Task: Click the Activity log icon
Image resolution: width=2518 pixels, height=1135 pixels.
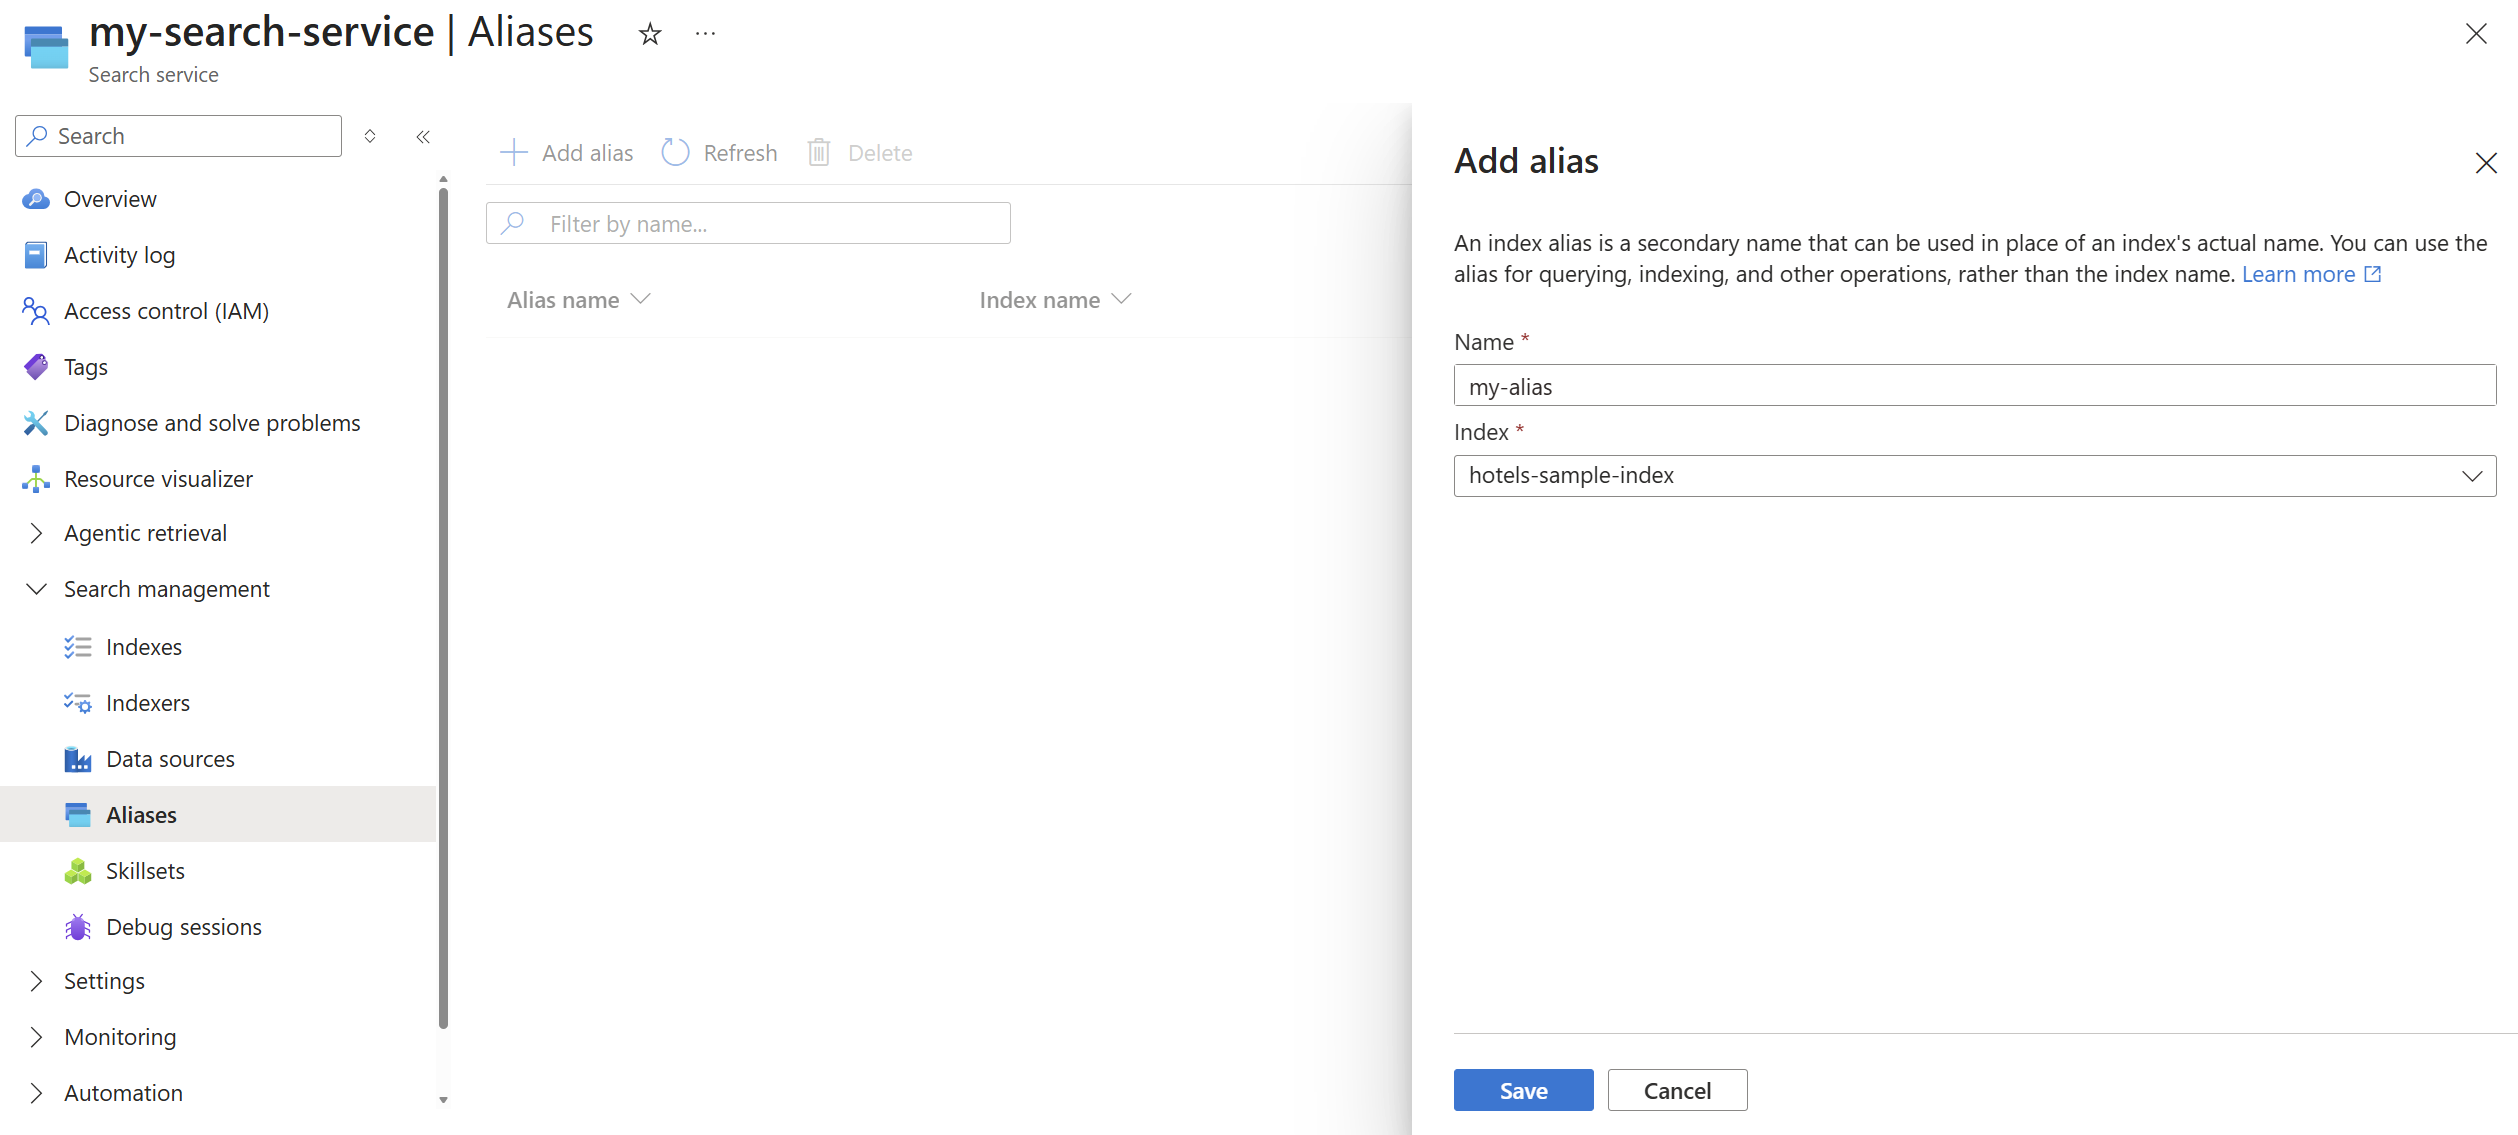Action: tap(36, 255)
